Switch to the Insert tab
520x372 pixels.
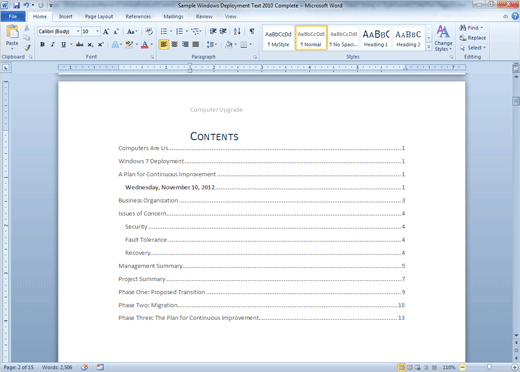[x=65, y=16]
